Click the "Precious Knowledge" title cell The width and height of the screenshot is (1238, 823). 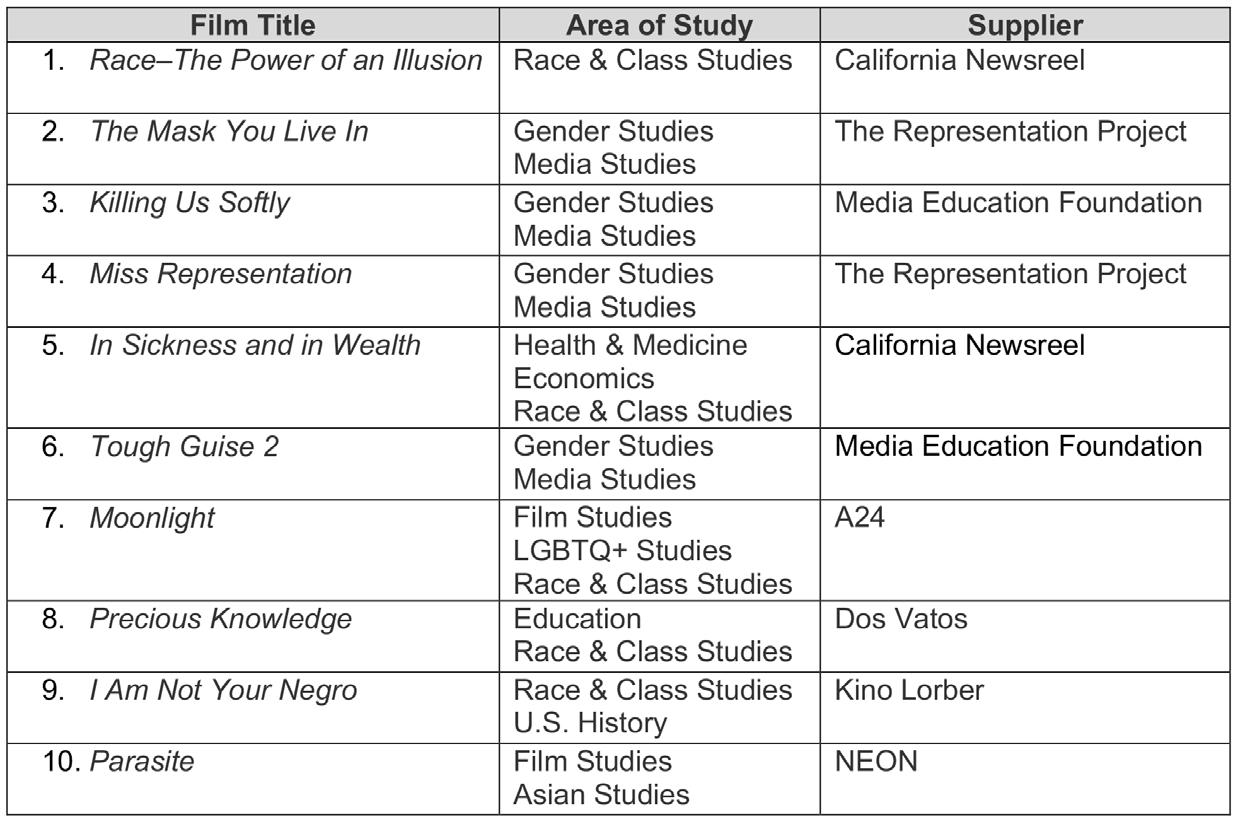point(221,618)
